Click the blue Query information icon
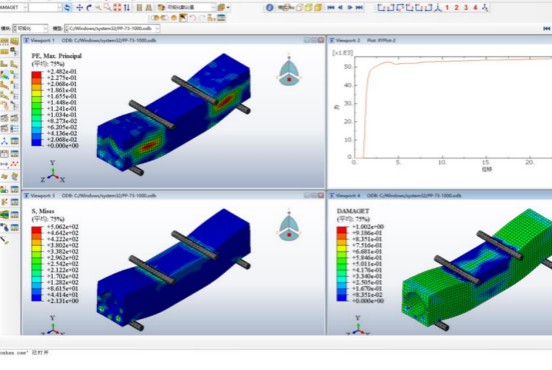This screenshot has width=552, height=370. [269, 7]
